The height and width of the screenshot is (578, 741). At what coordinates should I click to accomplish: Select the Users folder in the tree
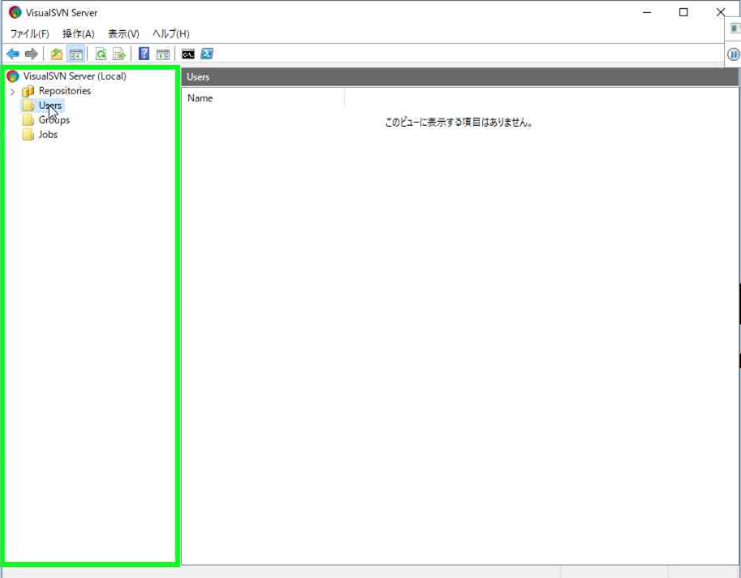coord(50,105)
